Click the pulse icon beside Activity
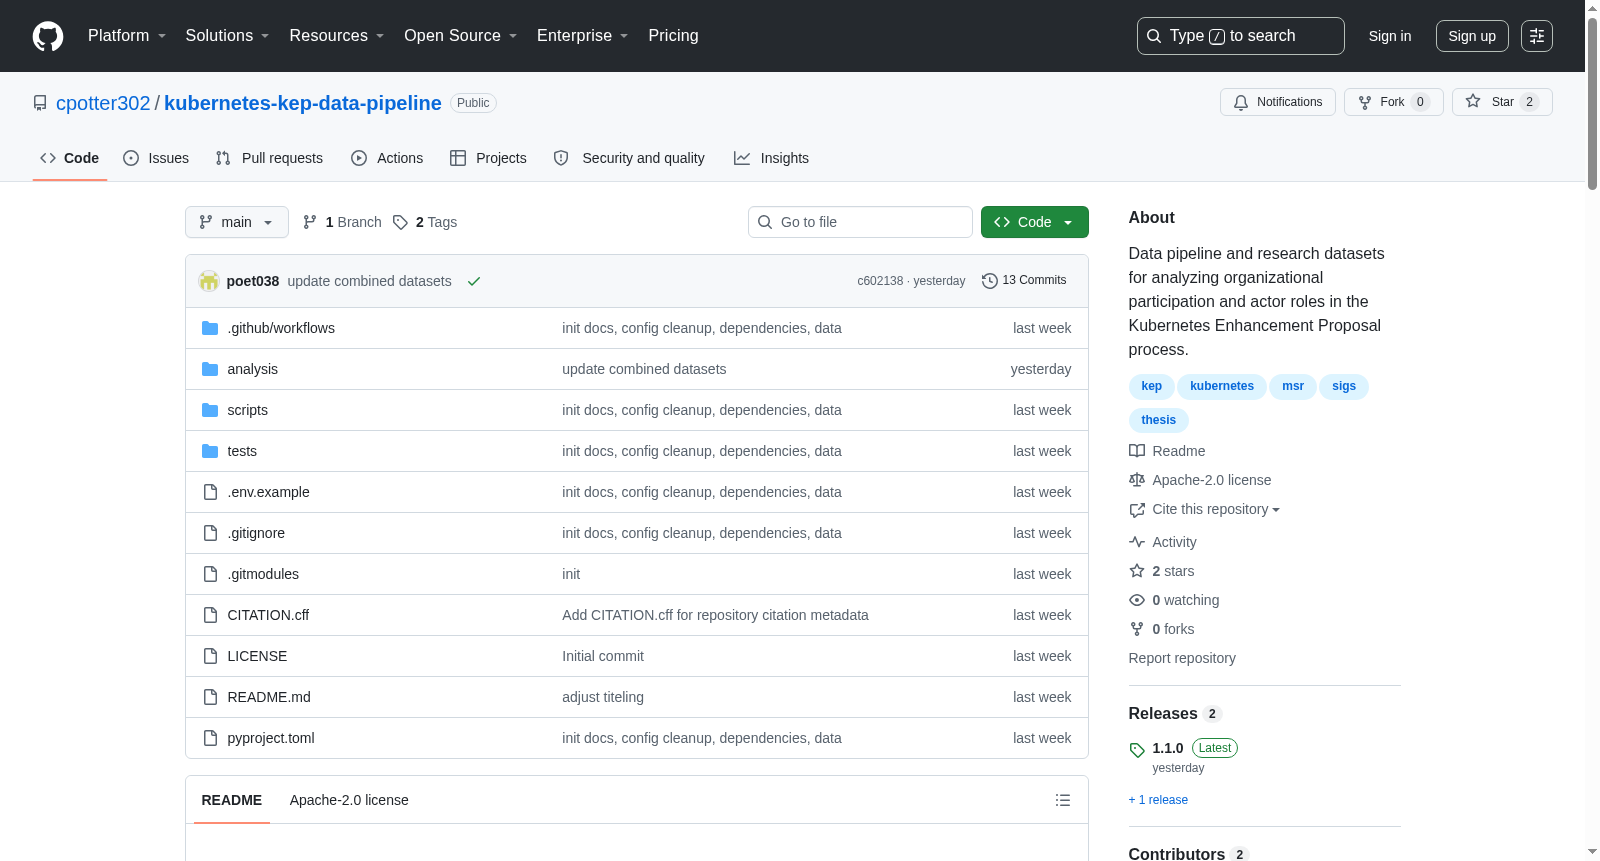 (1137, 542)
